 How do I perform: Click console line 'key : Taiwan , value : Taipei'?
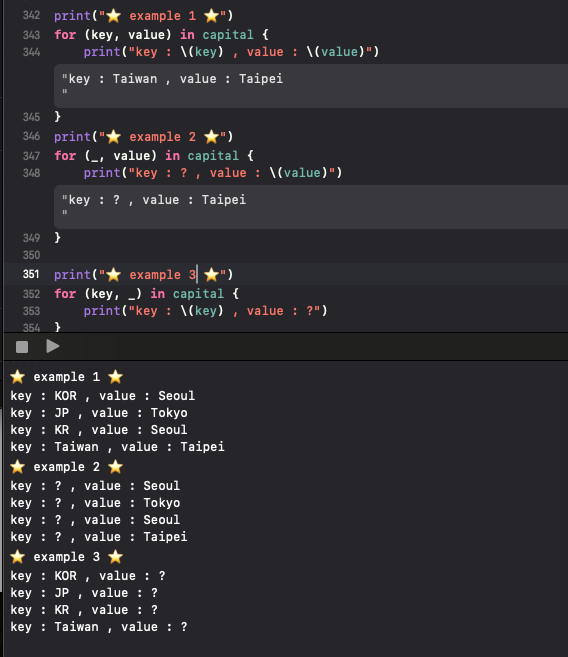117,447
